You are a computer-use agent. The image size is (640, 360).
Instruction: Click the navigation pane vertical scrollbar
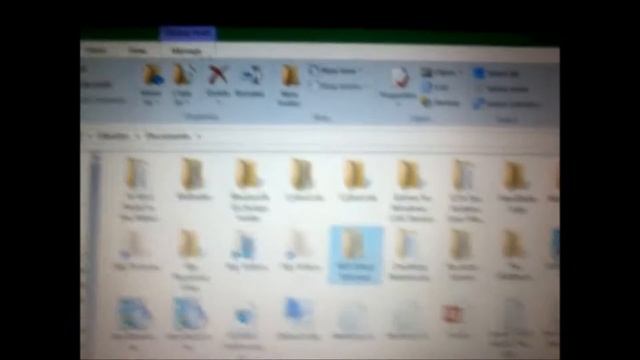point(95,255)
